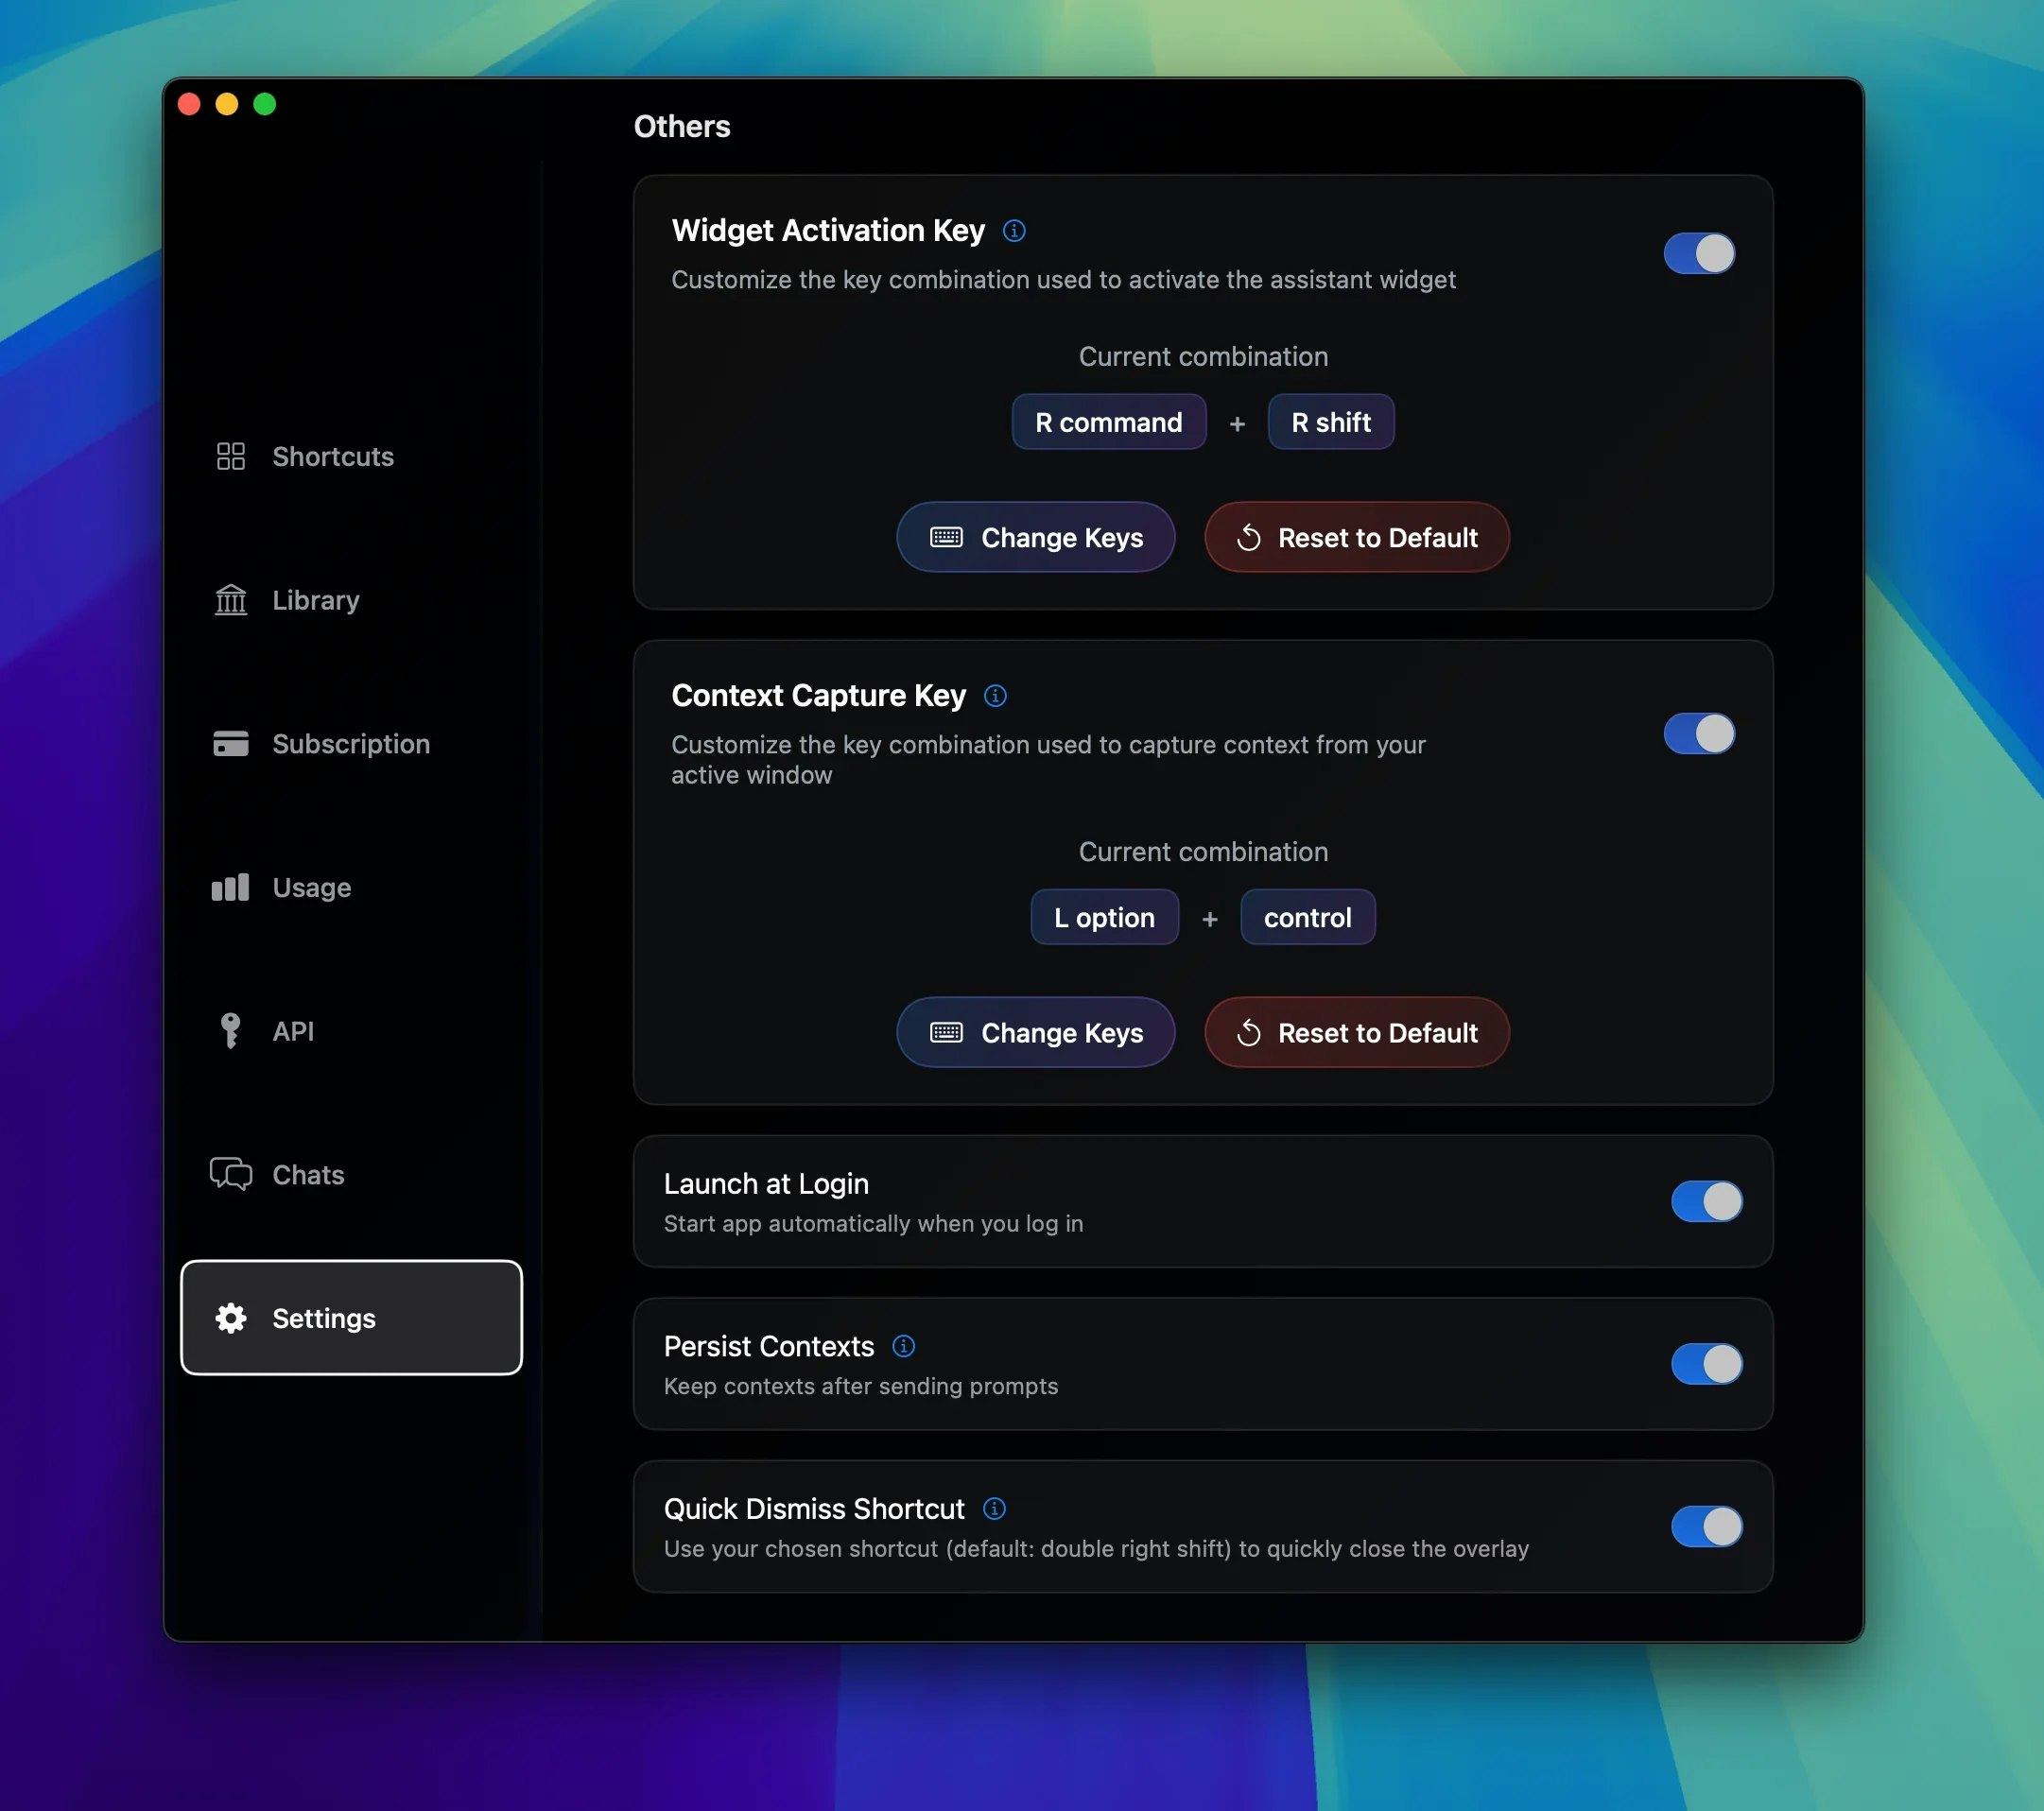Select the Settings sidebar item
The image size is (2044, 1811).
351,1318
